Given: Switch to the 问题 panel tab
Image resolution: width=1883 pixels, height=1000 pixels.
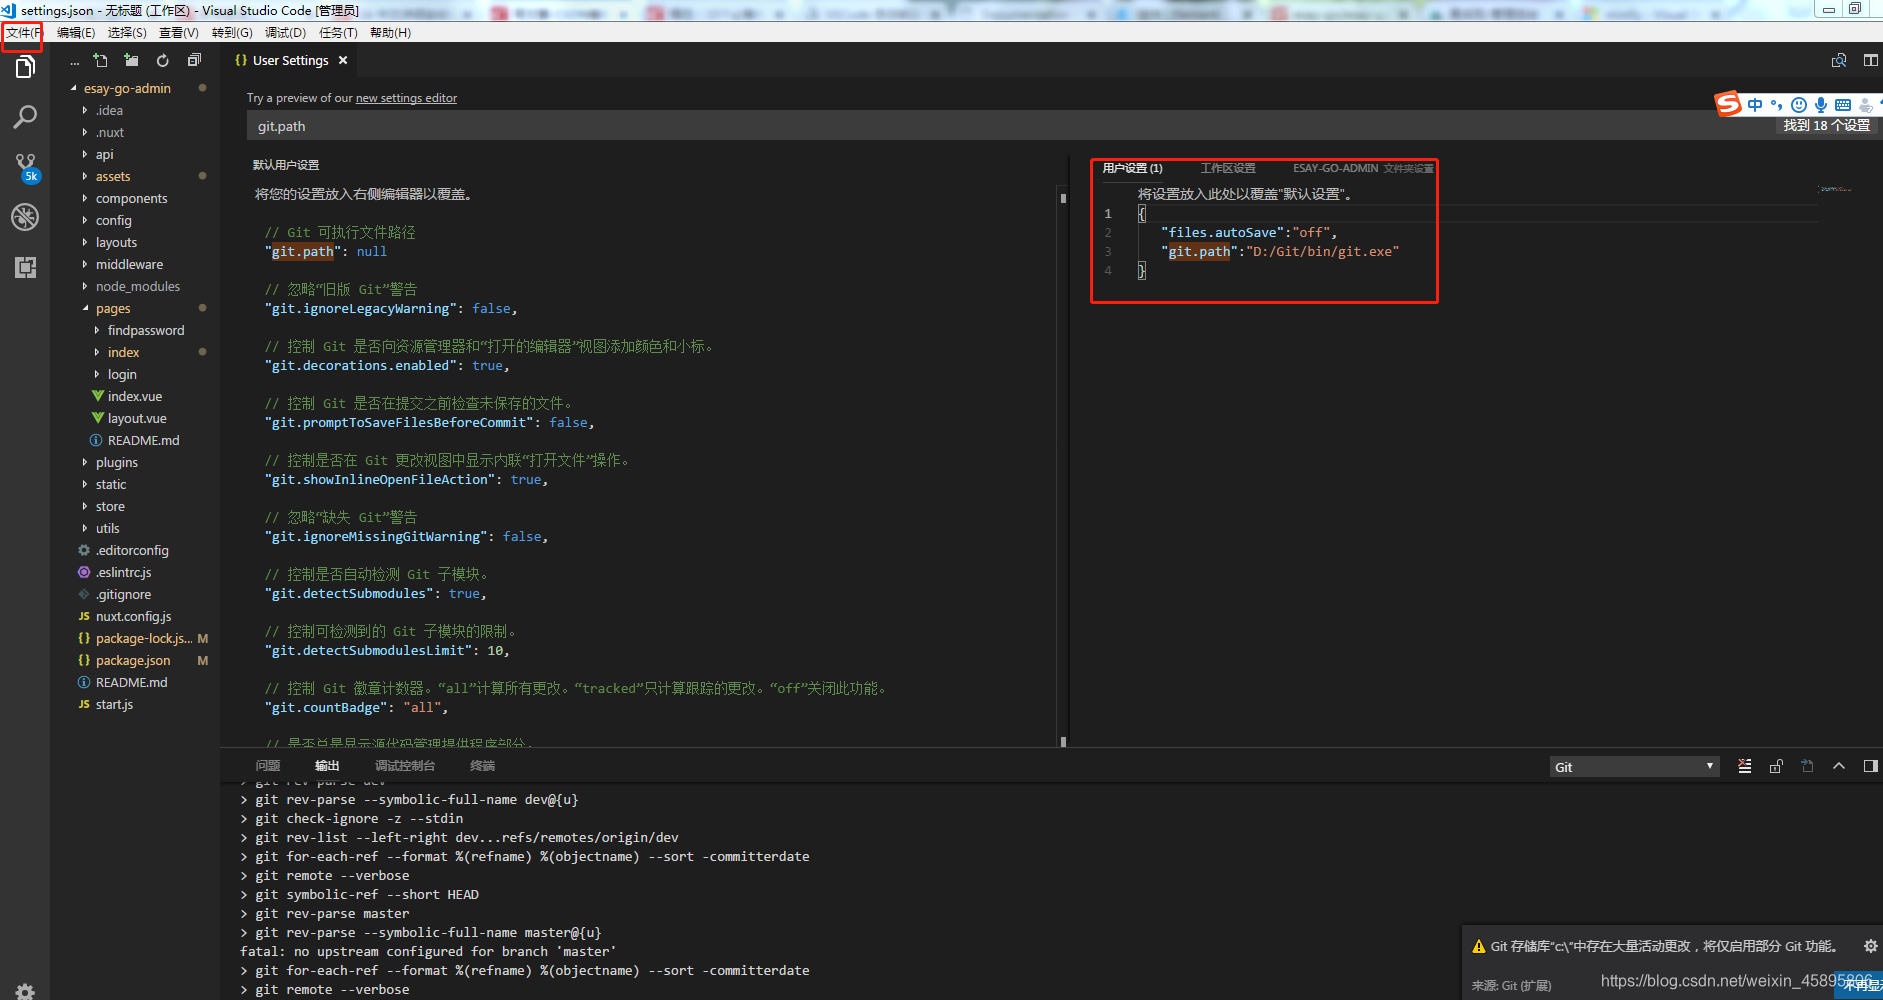Looking at the screenshot, I should click(268, 766).
